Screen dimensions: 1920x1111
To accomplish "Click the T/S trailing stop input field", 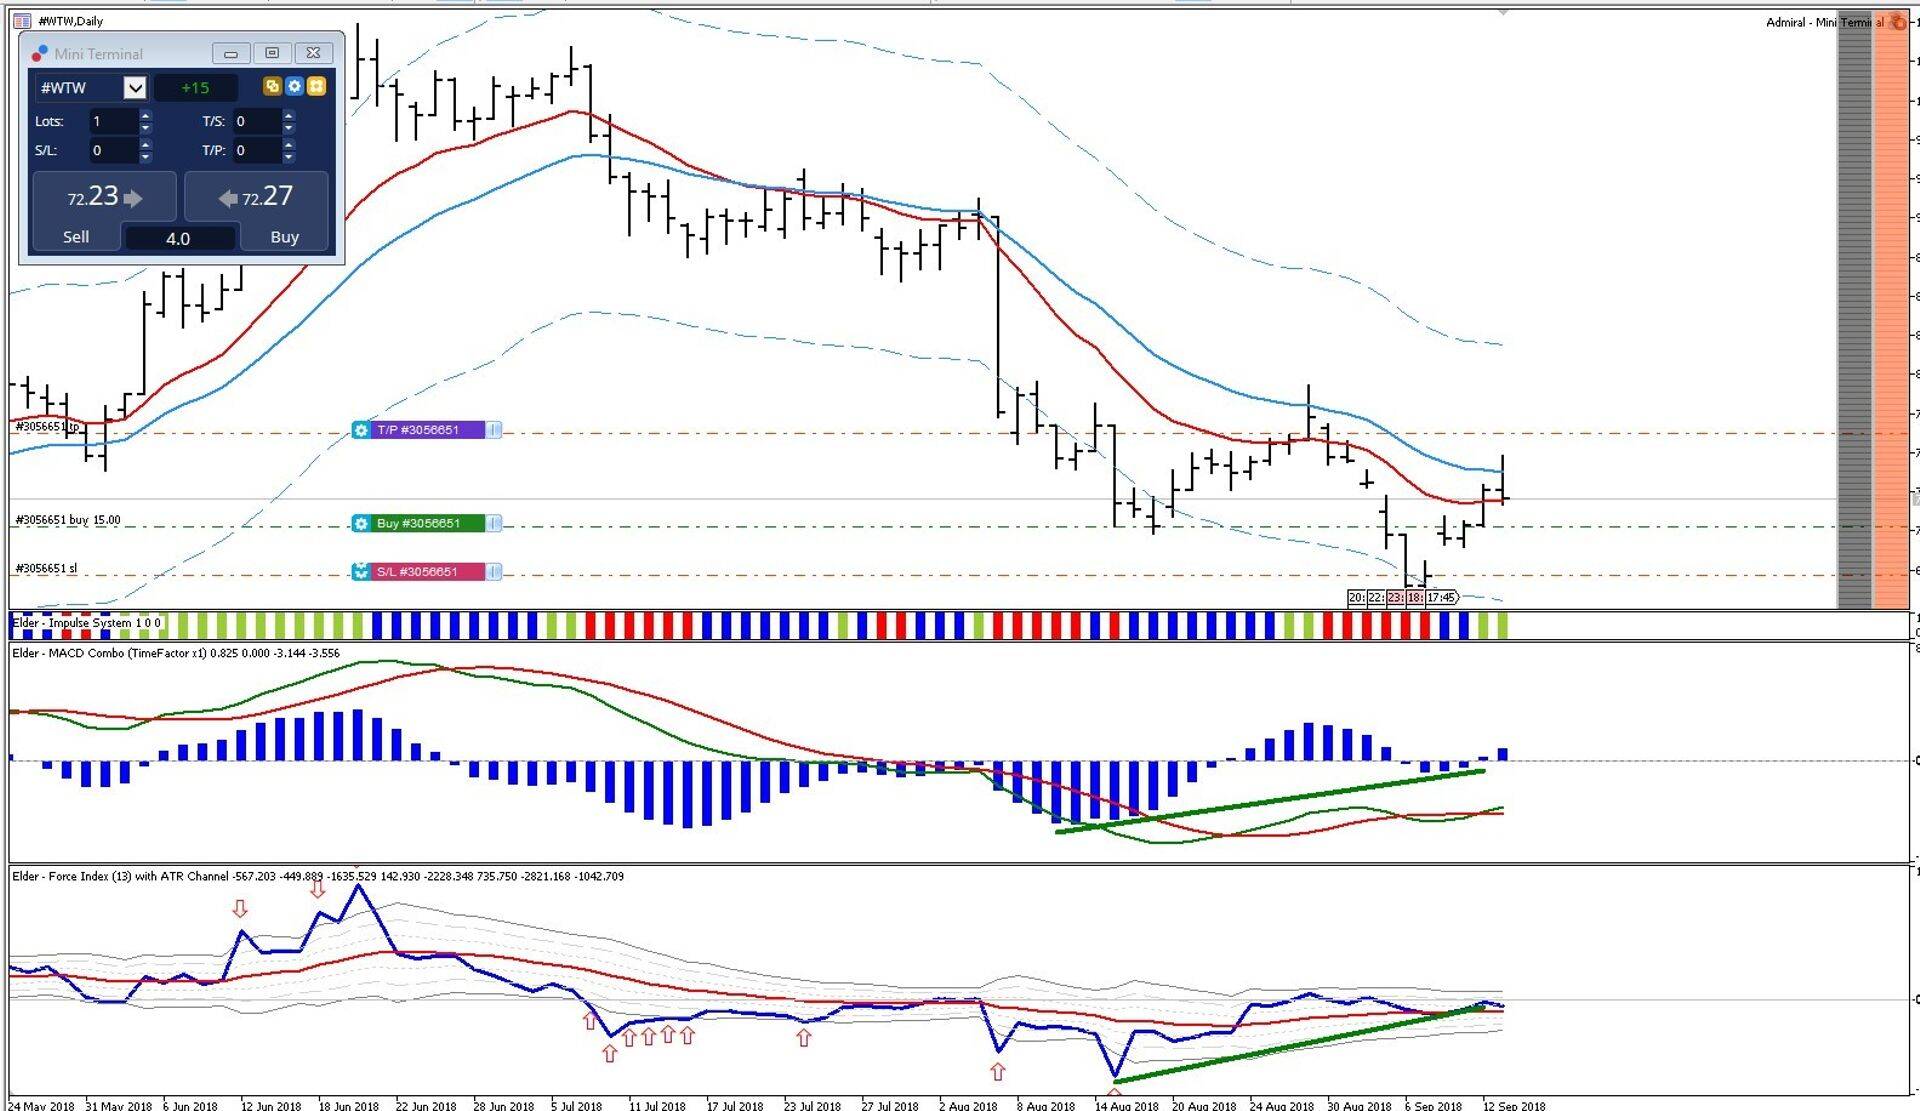I will pyautogui.click(x=256, y=122).
